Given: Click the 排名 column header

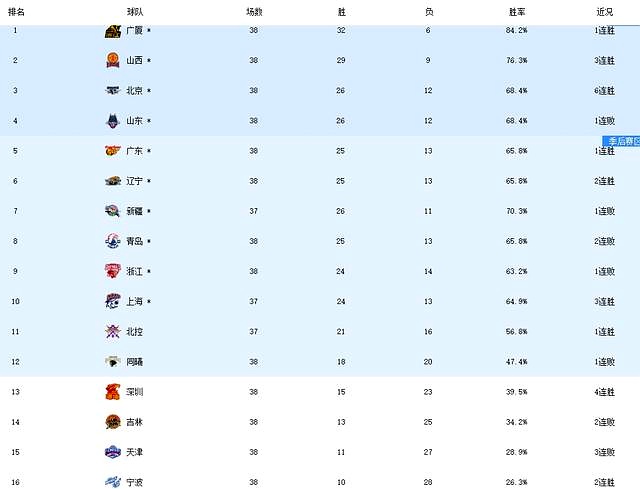Looking at the screenshot, I should 16,12.
